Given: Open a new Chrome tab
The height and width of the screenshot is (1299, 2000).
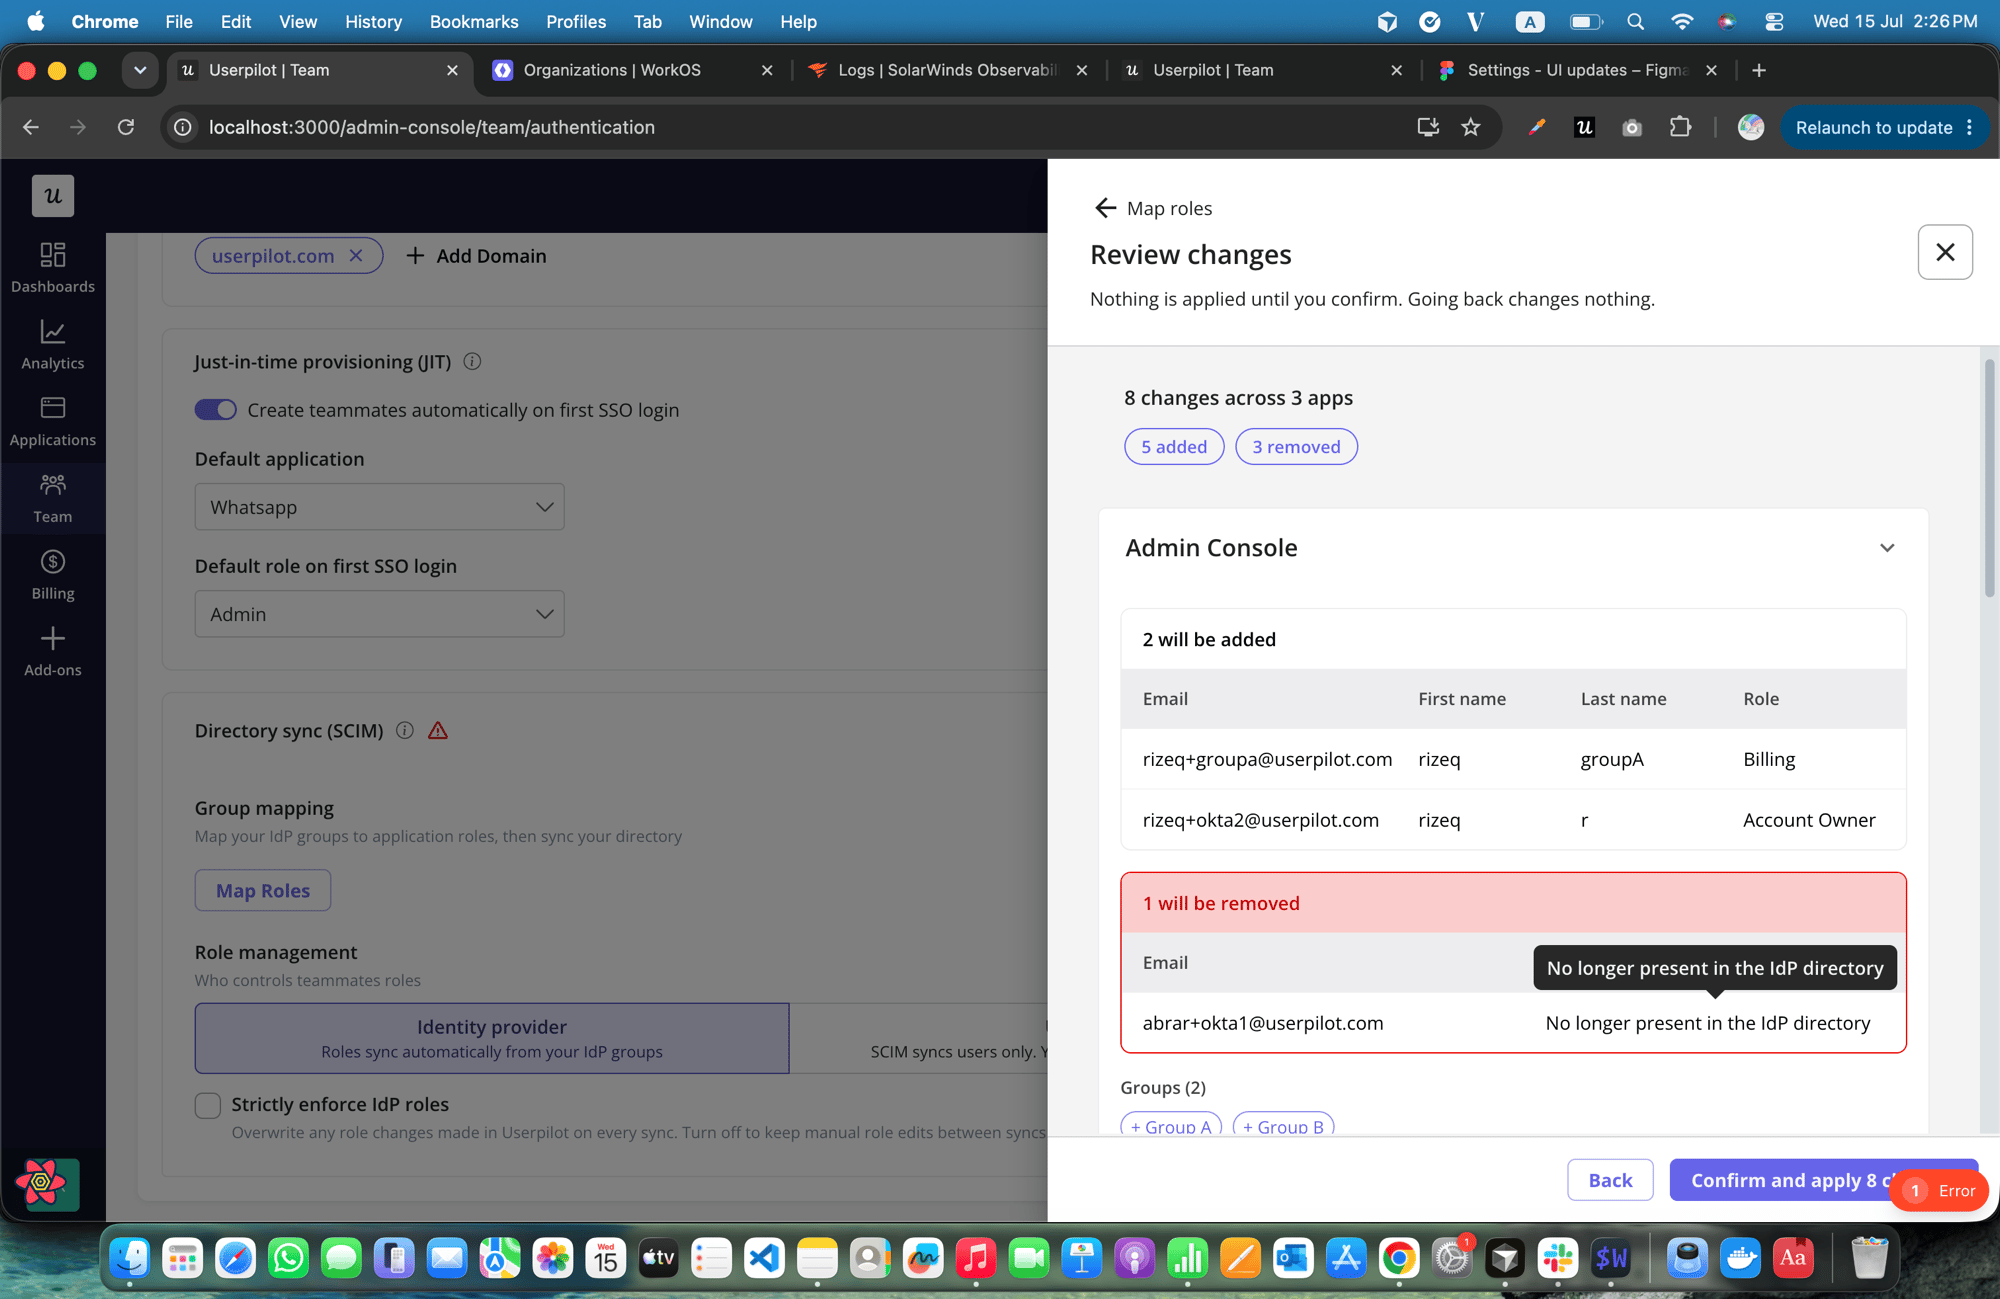Looking at the screenshot, I should click(x=1759, y=70).
